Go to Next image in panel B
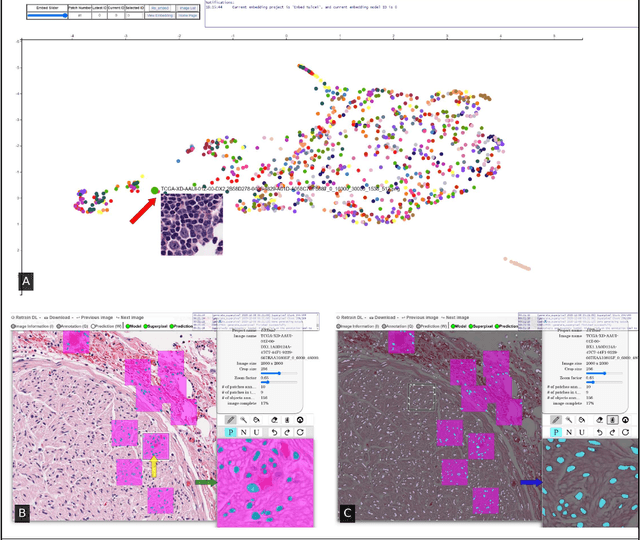Screen dimensions: 640x540 [x=130, y=318]
